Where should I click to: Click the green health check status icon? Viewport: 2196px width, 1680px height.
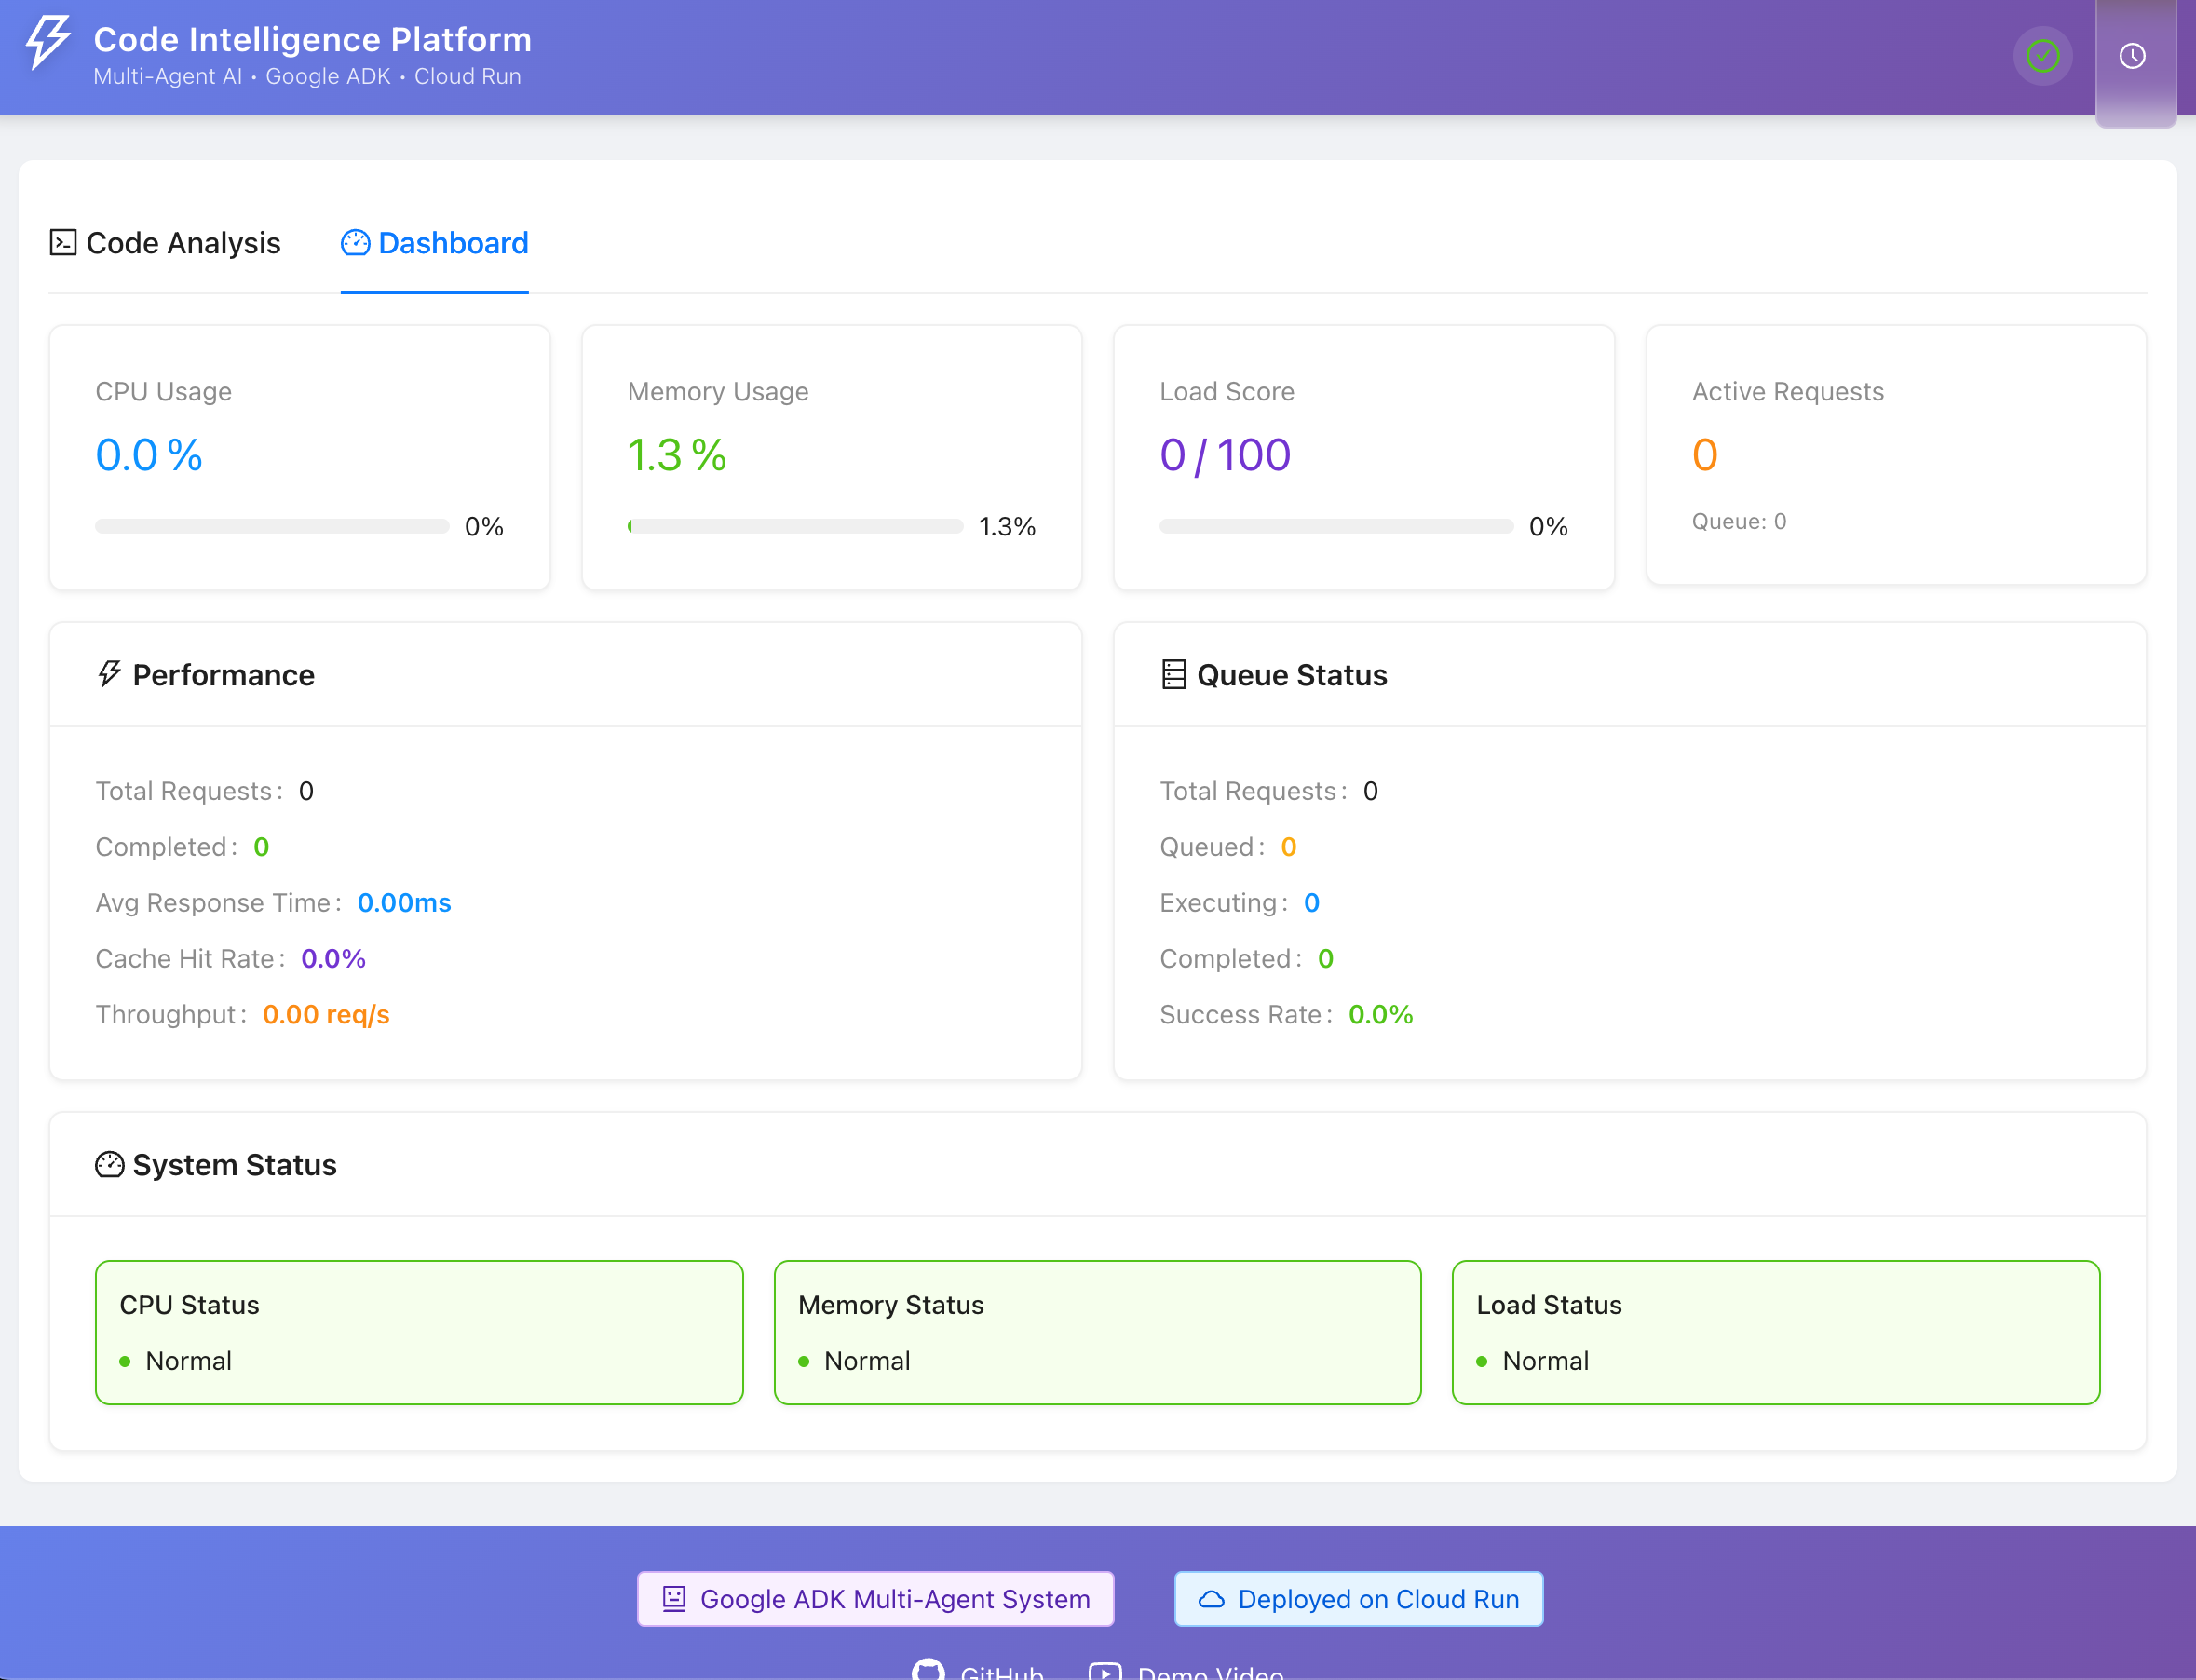(x=2042, y=56)
